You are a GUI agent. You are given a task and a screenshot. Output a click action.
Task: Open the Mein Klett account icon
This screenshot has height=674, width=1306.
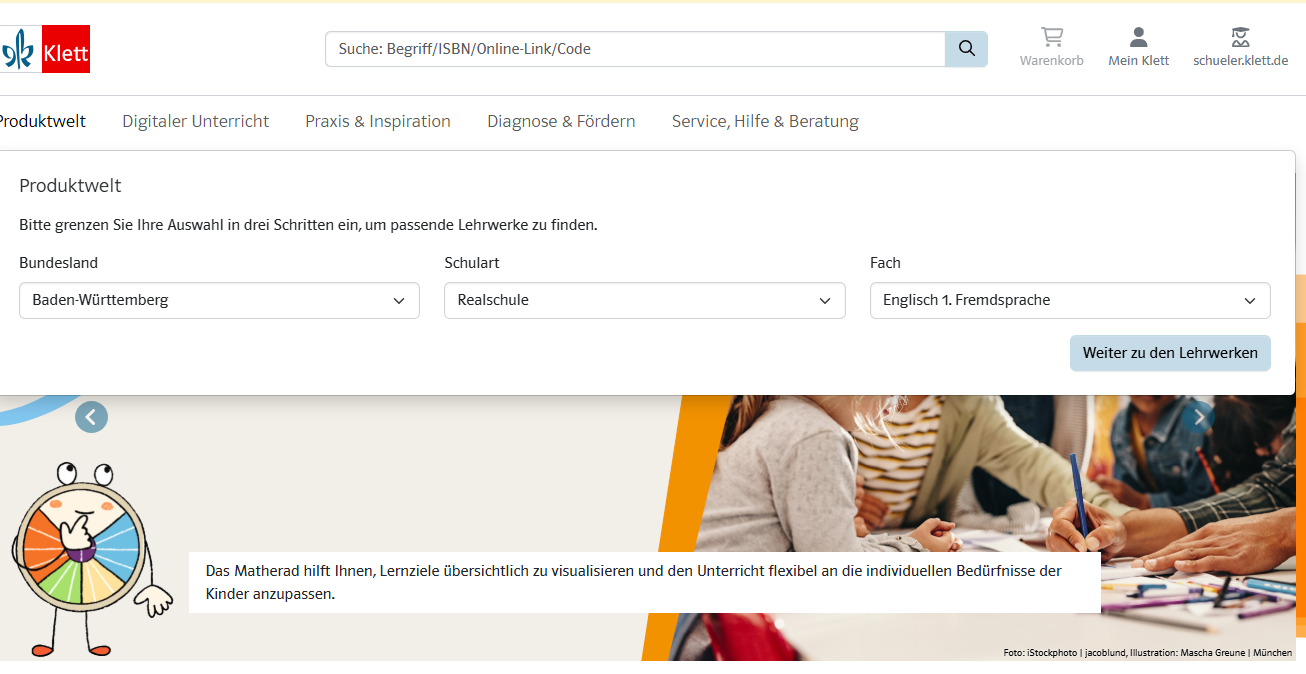pos(1138,47)
